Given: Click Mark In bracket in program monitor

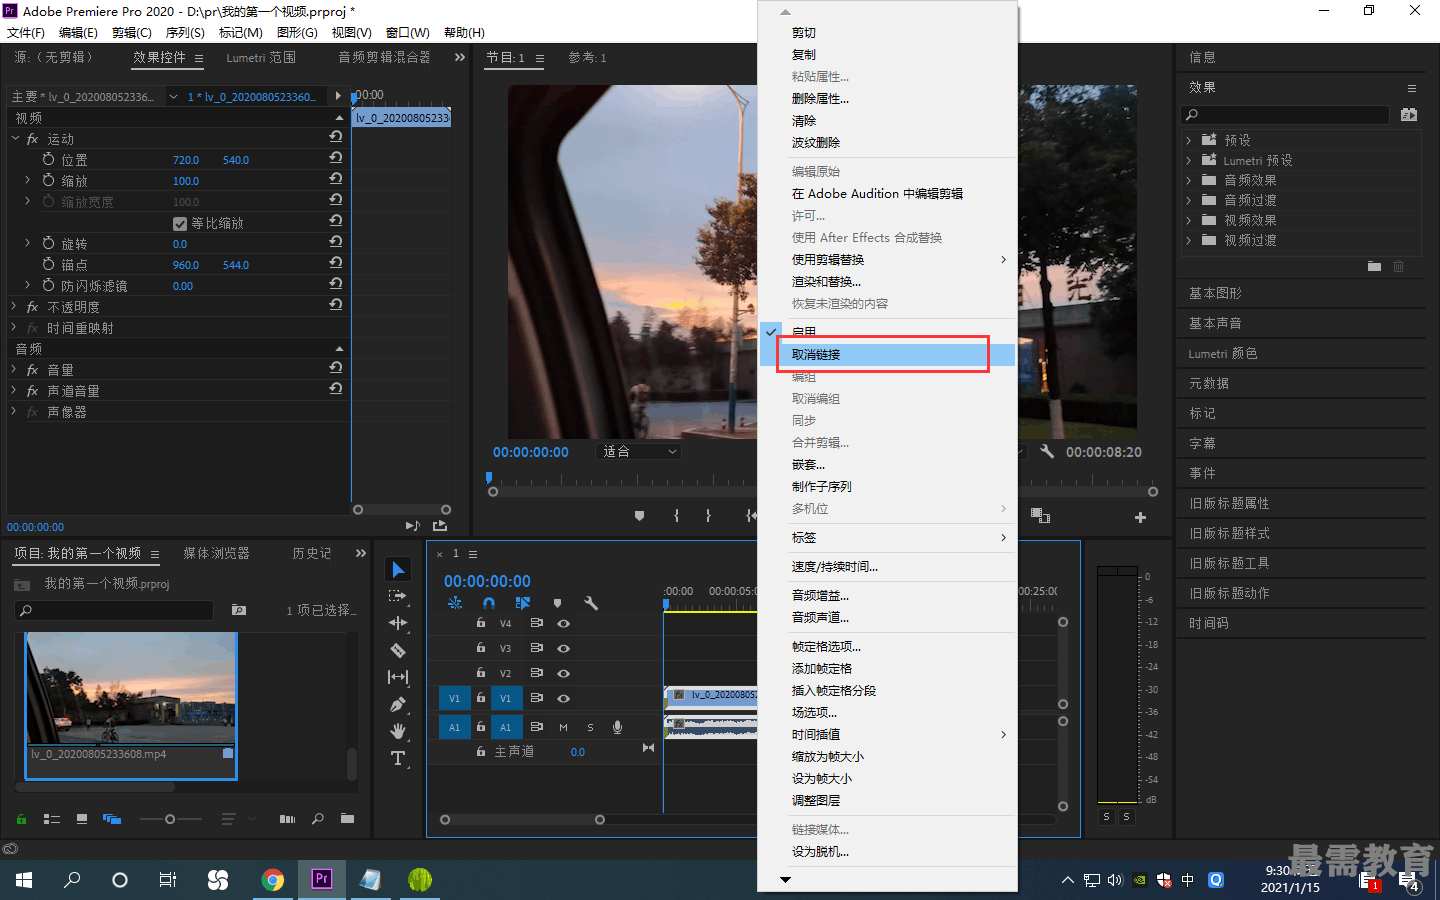Looking at the screenshot, I should [x=677, y=516].
